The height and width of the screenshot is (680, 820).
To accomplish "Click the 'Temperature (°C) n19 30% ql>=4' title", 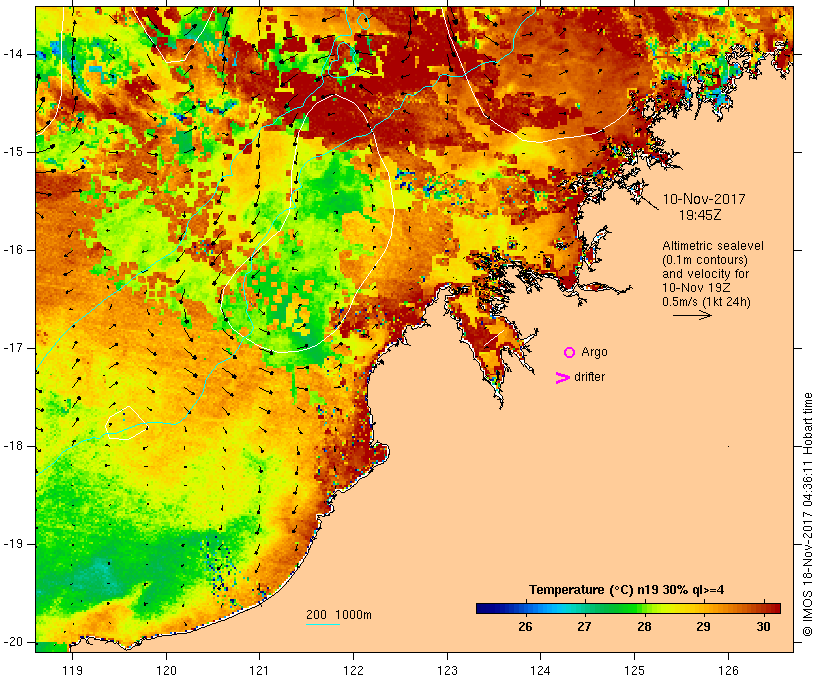I will coord(627,590).
